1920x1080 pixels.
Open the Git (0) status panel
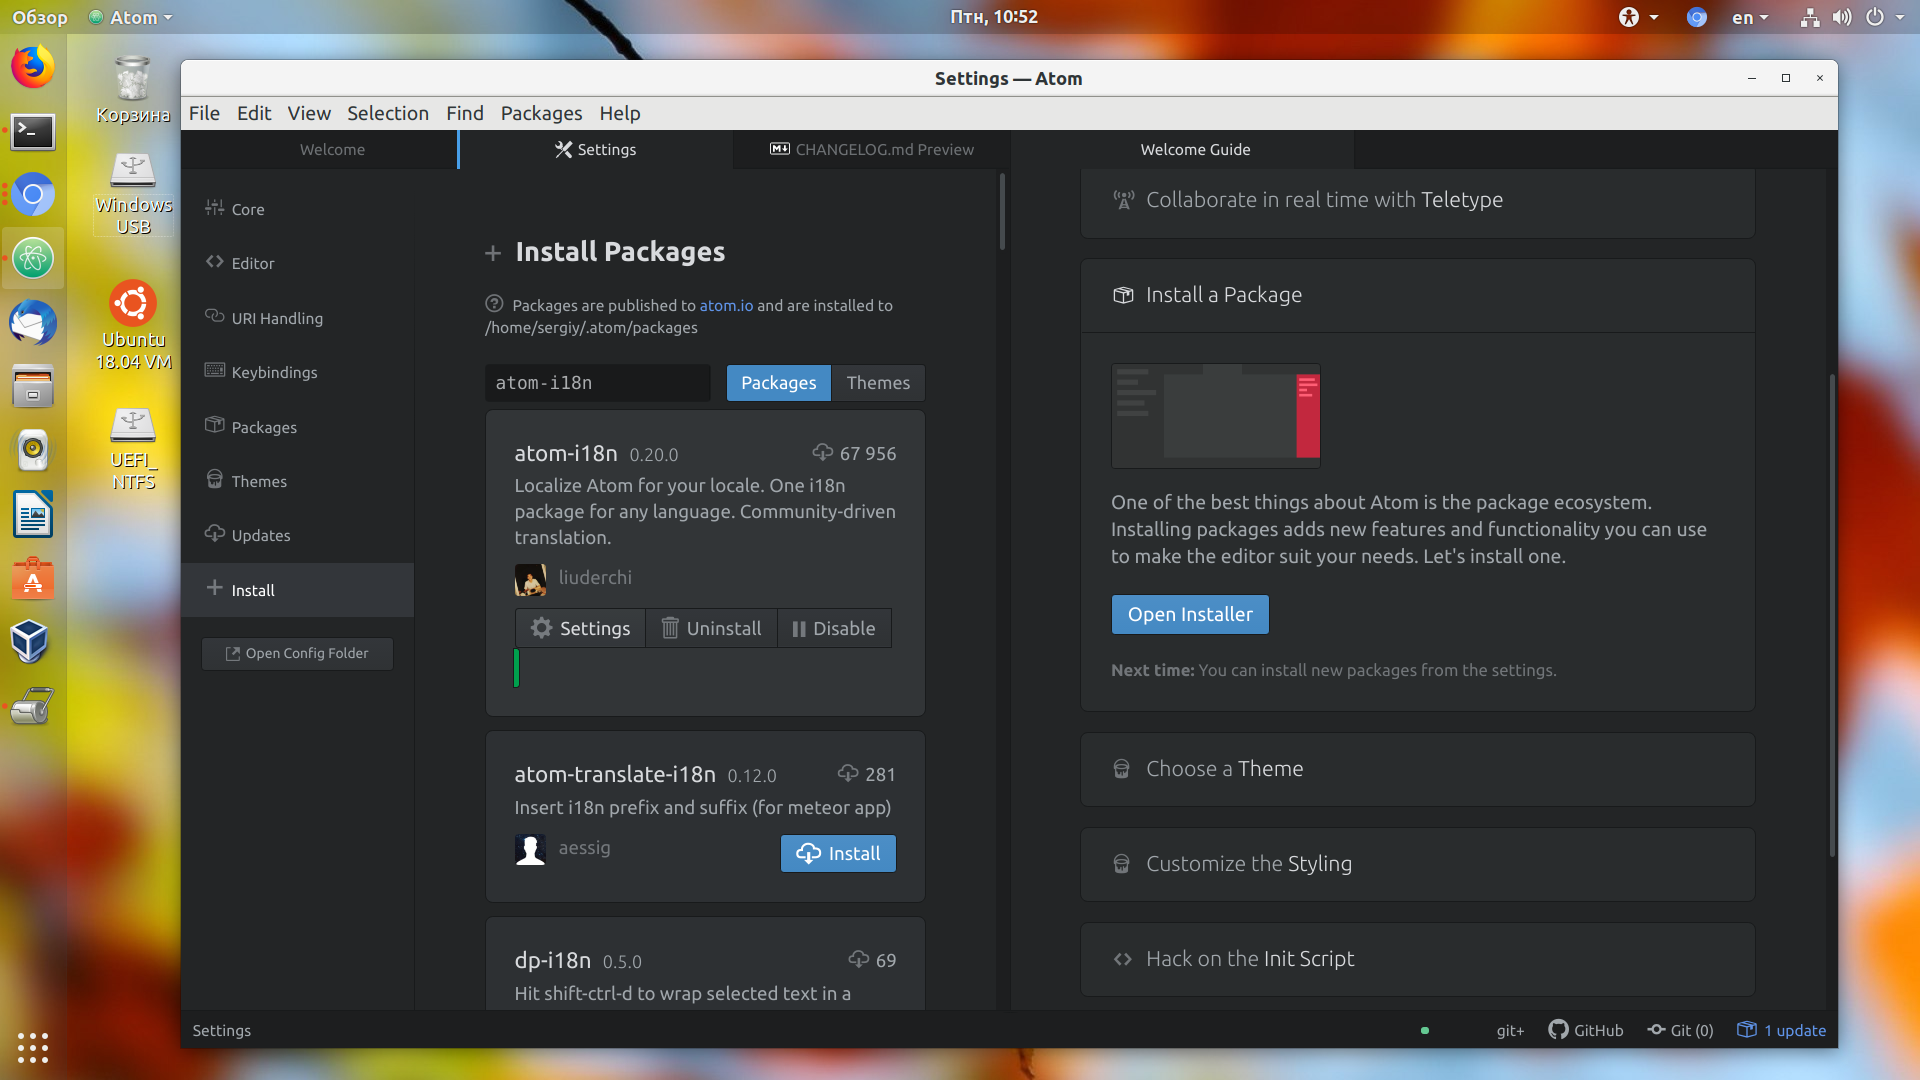1680,1030
